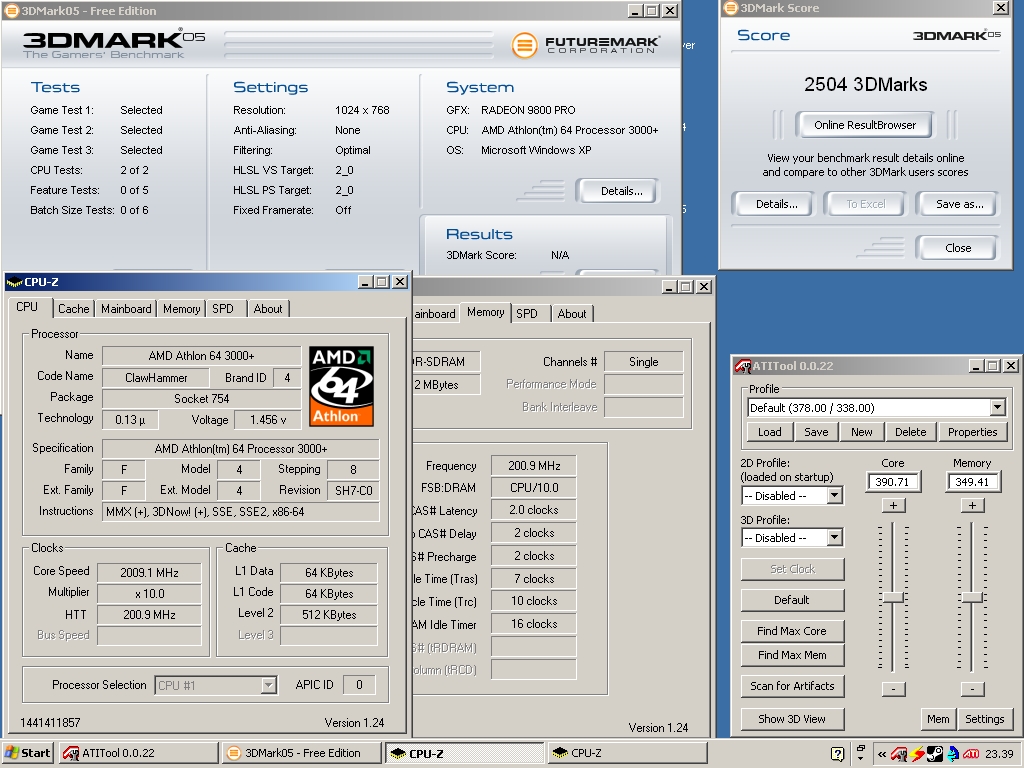
Task: Click the 3DMark05 title bar icon
Action: 12,10
